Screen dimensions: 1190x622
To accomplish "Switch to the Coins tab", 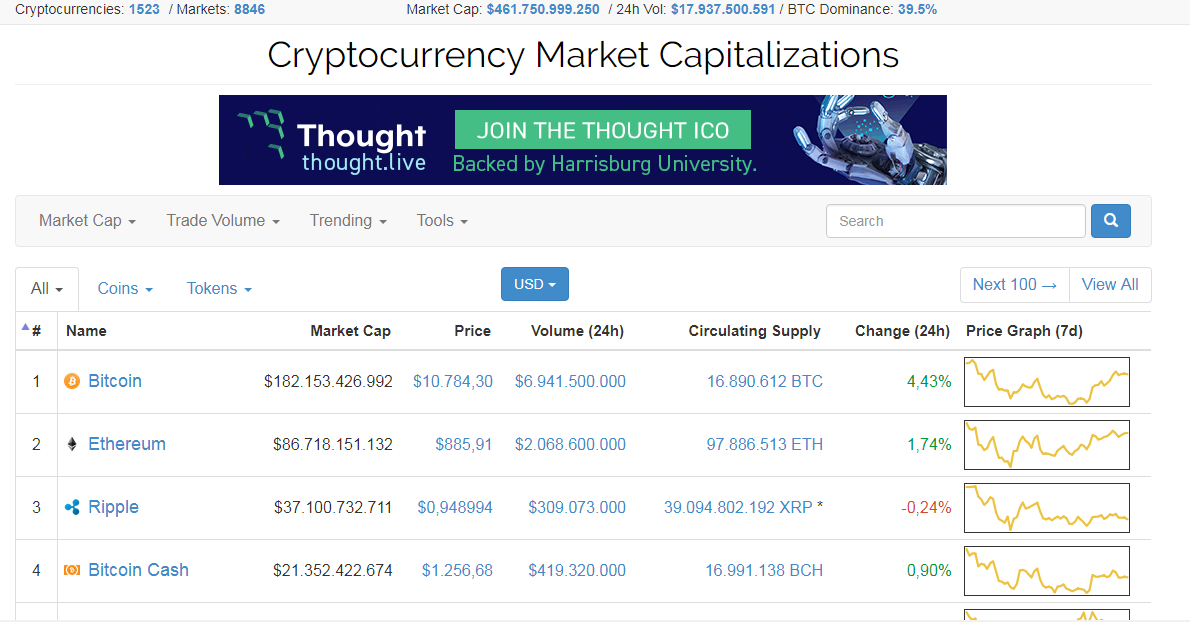I will pyautogui.click(x=125, y=288).
